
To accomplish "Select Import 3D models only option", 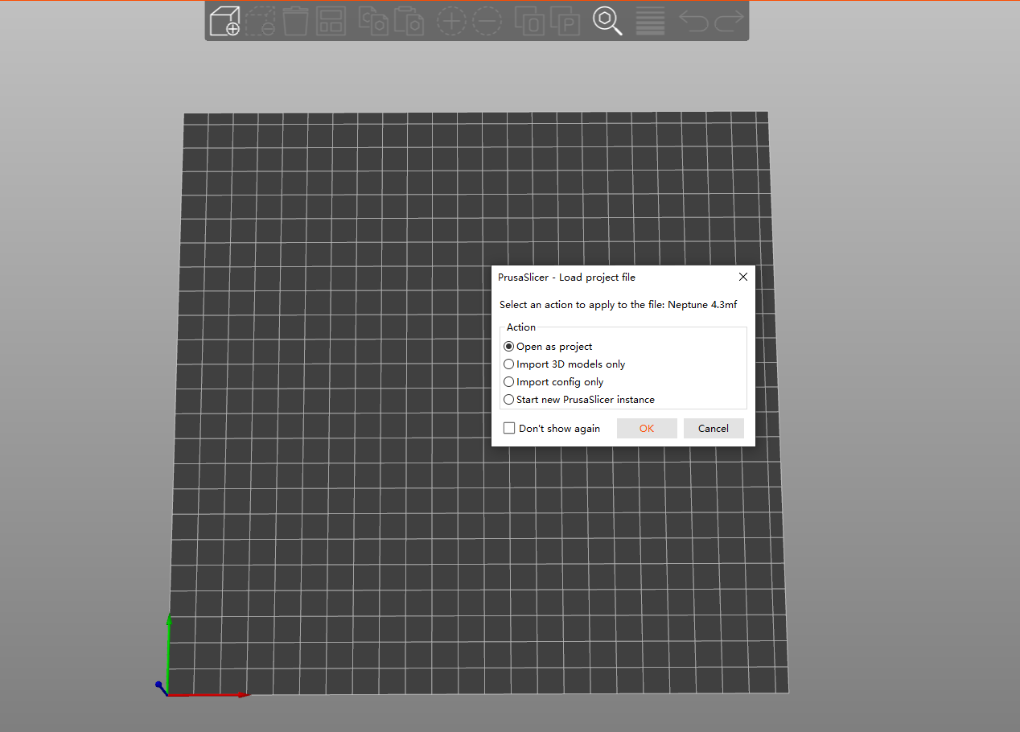I will [x=509, y=365].
